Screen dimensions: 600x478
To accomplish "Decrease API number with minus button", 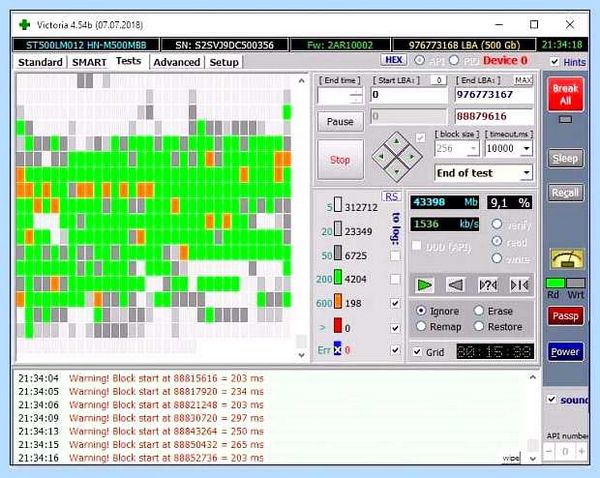I will click(549, 452).
